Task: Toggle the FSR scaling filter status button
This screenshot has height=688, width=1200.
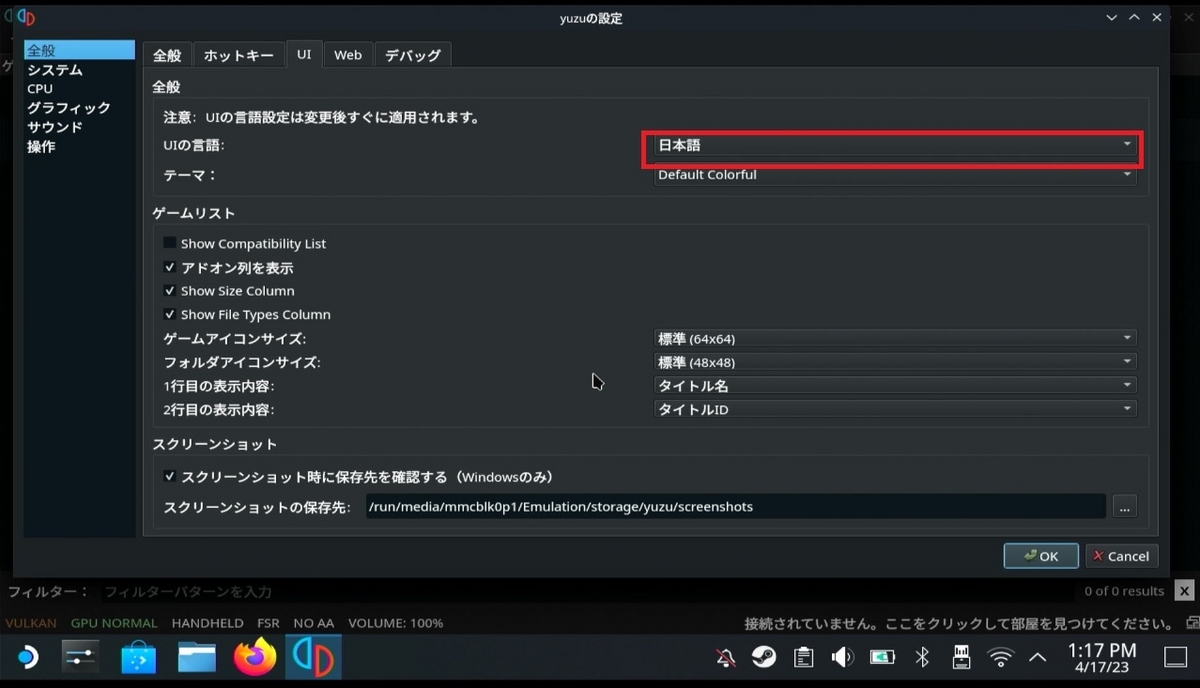Action: 268,623
